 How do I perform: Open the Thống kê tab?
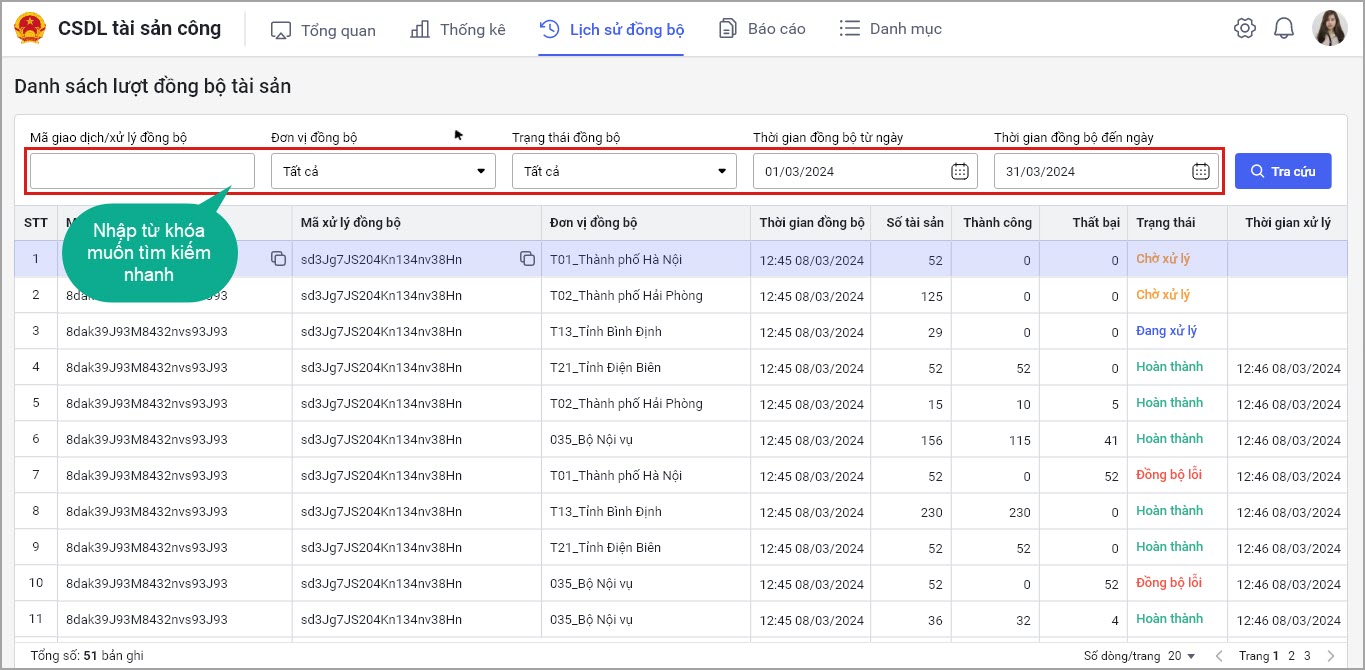(x=458, y=30)
